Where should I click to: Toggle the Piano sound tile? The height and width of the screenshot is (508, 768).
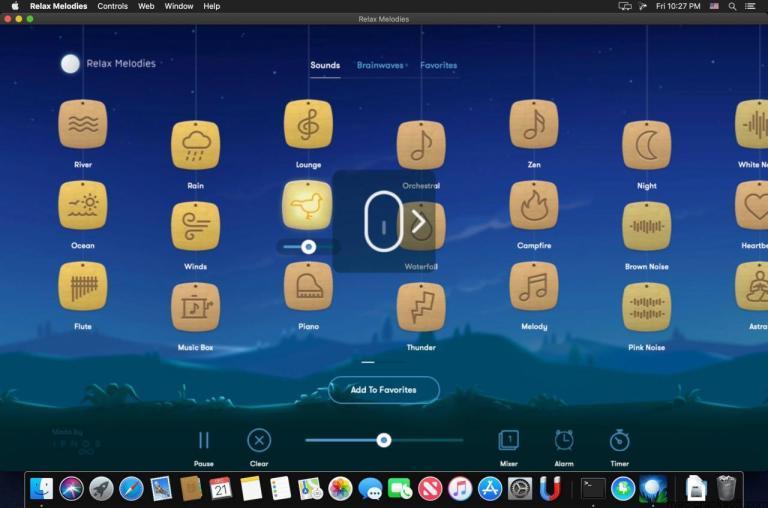pos(308,286)
